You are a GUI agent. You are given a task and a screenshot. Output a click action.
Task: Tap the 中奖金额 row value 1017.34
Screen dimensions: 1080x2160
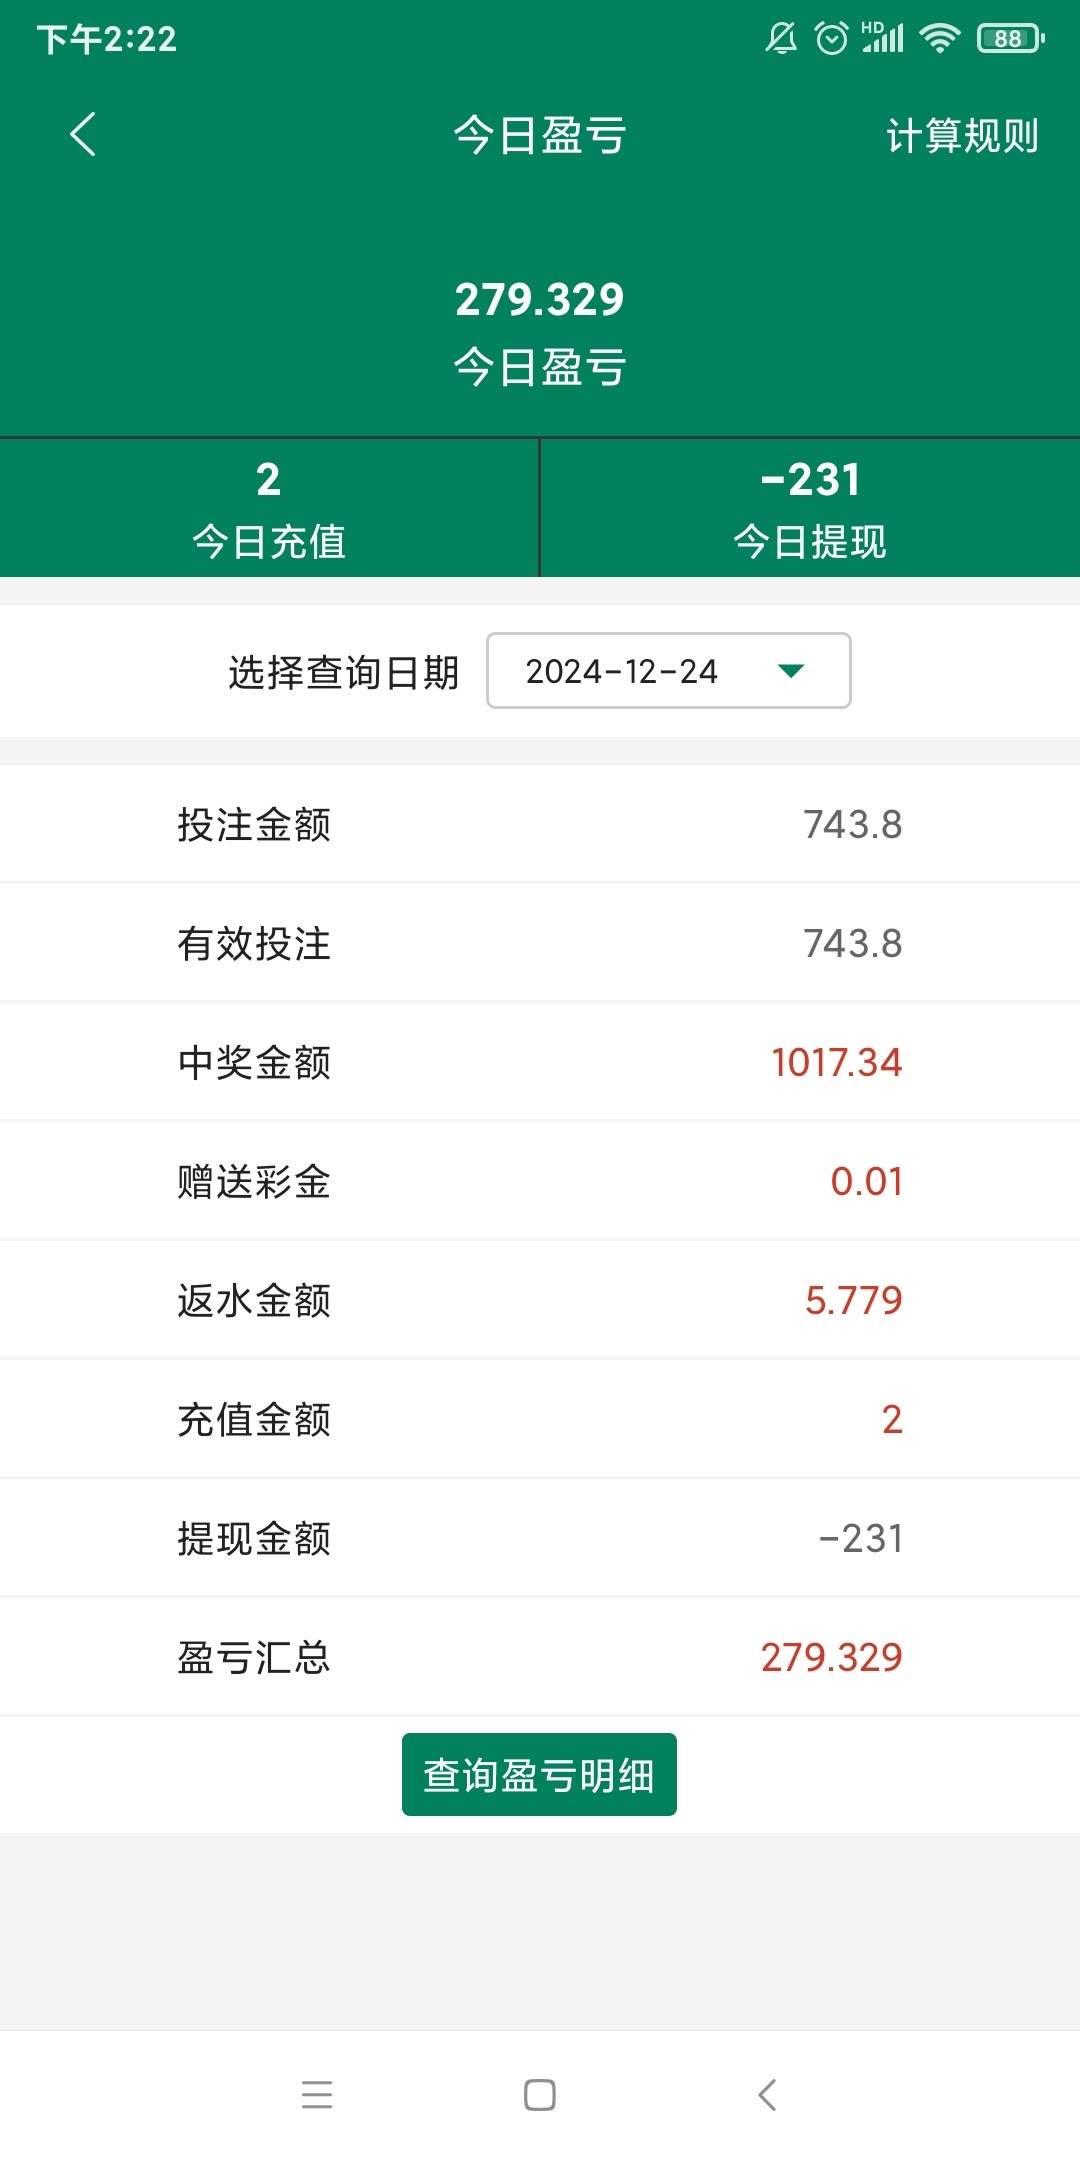836,1062
